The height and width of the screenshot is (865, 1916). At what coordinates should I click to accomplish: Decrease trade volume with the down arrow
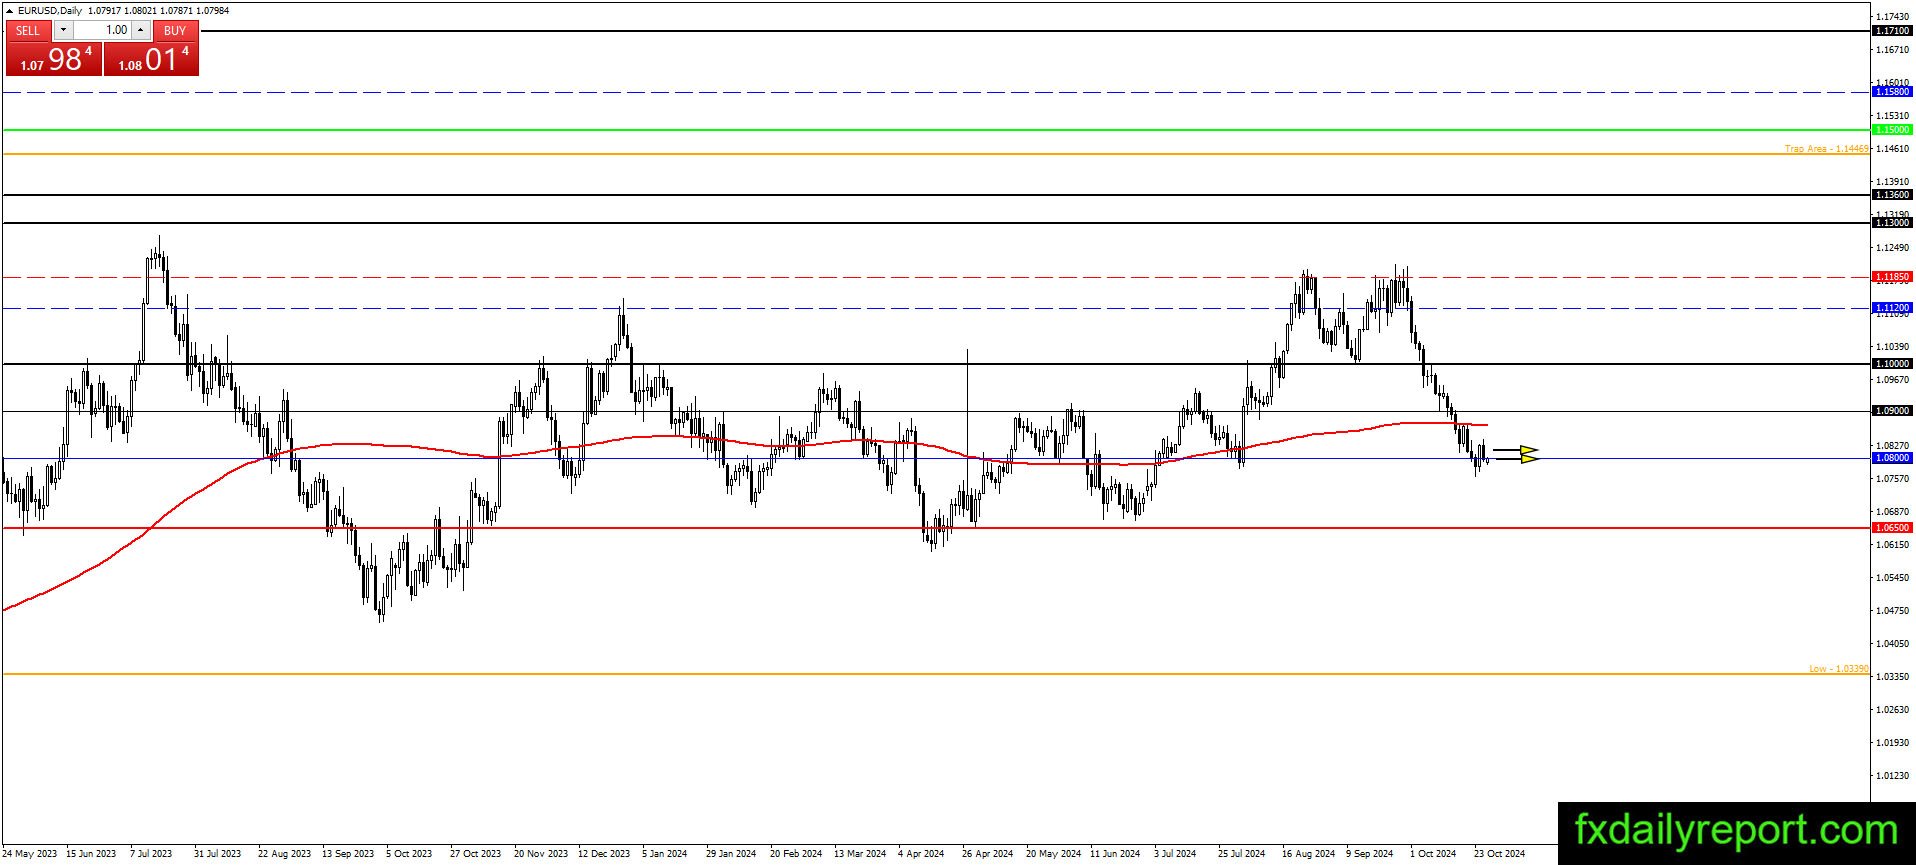click(x=63, y=30)
